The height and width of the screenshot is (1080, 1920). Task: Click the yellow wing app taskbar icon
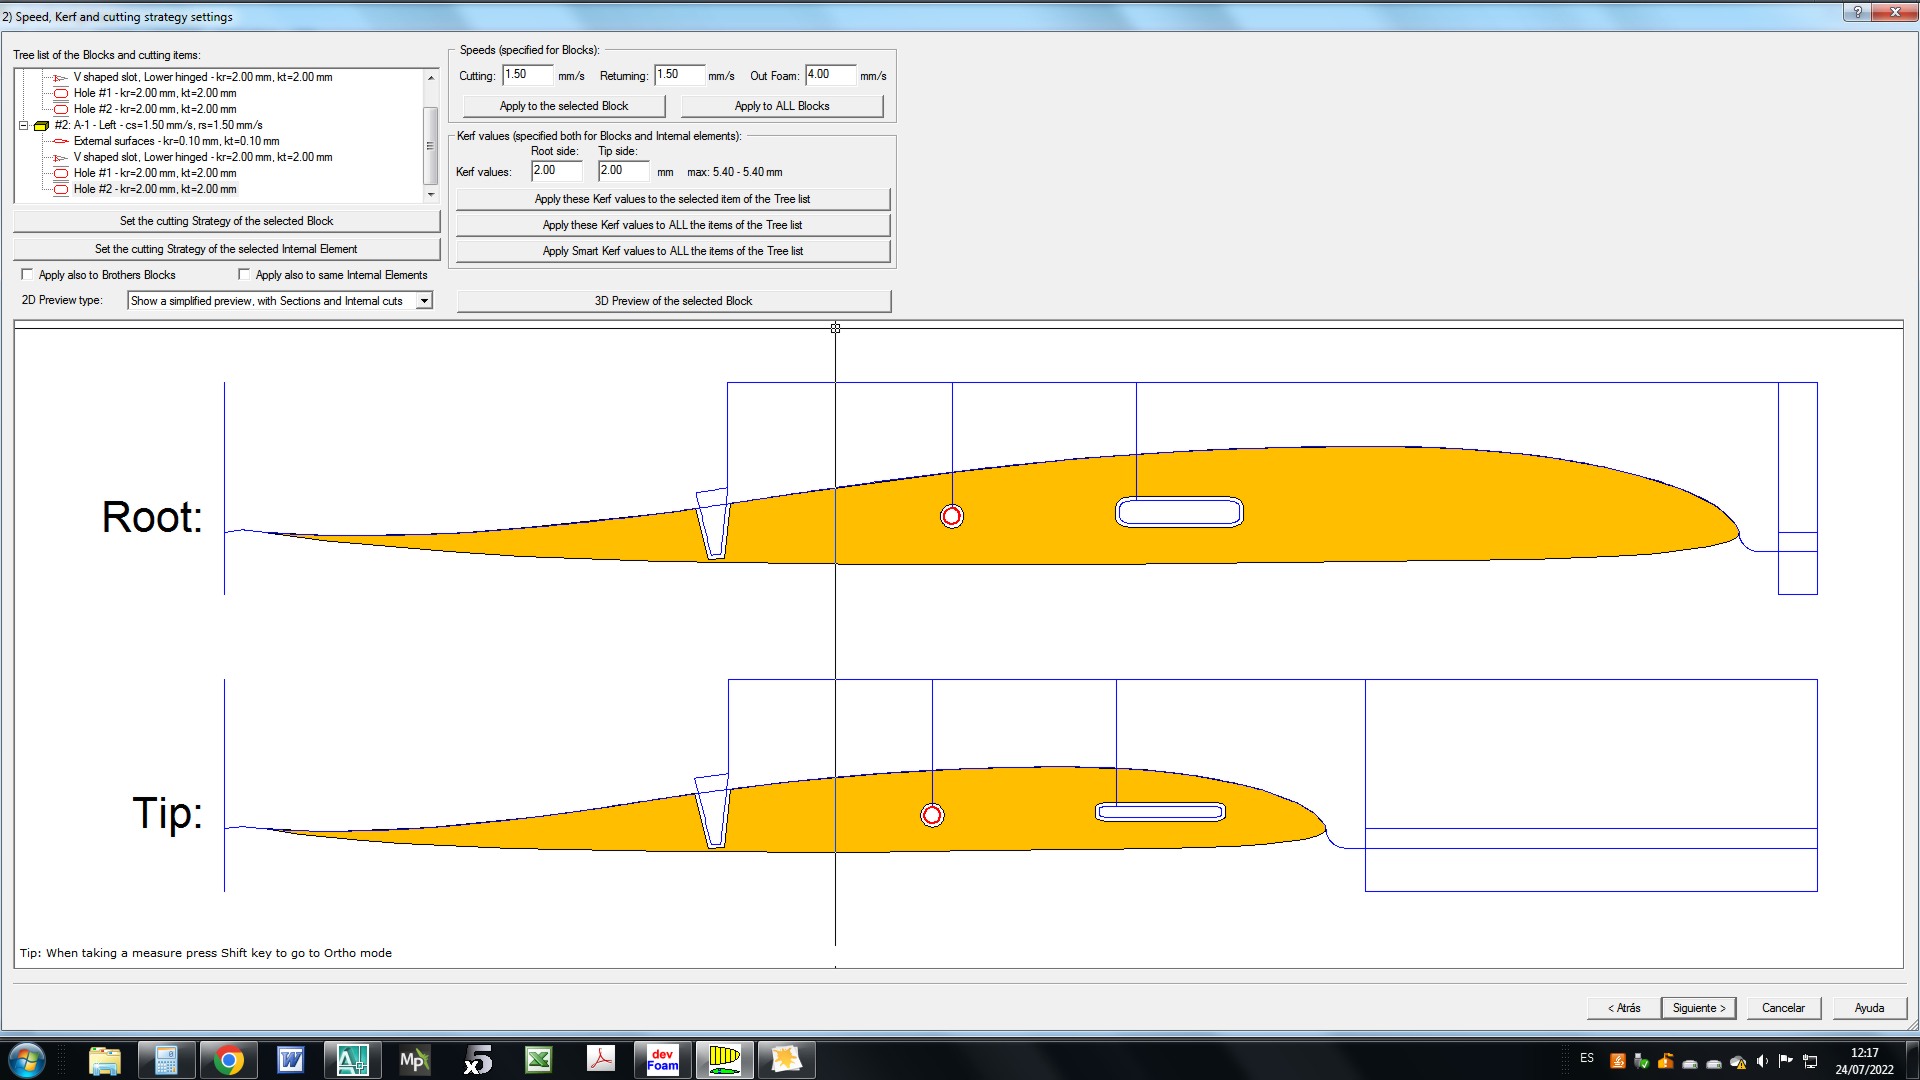point(724,1060)
